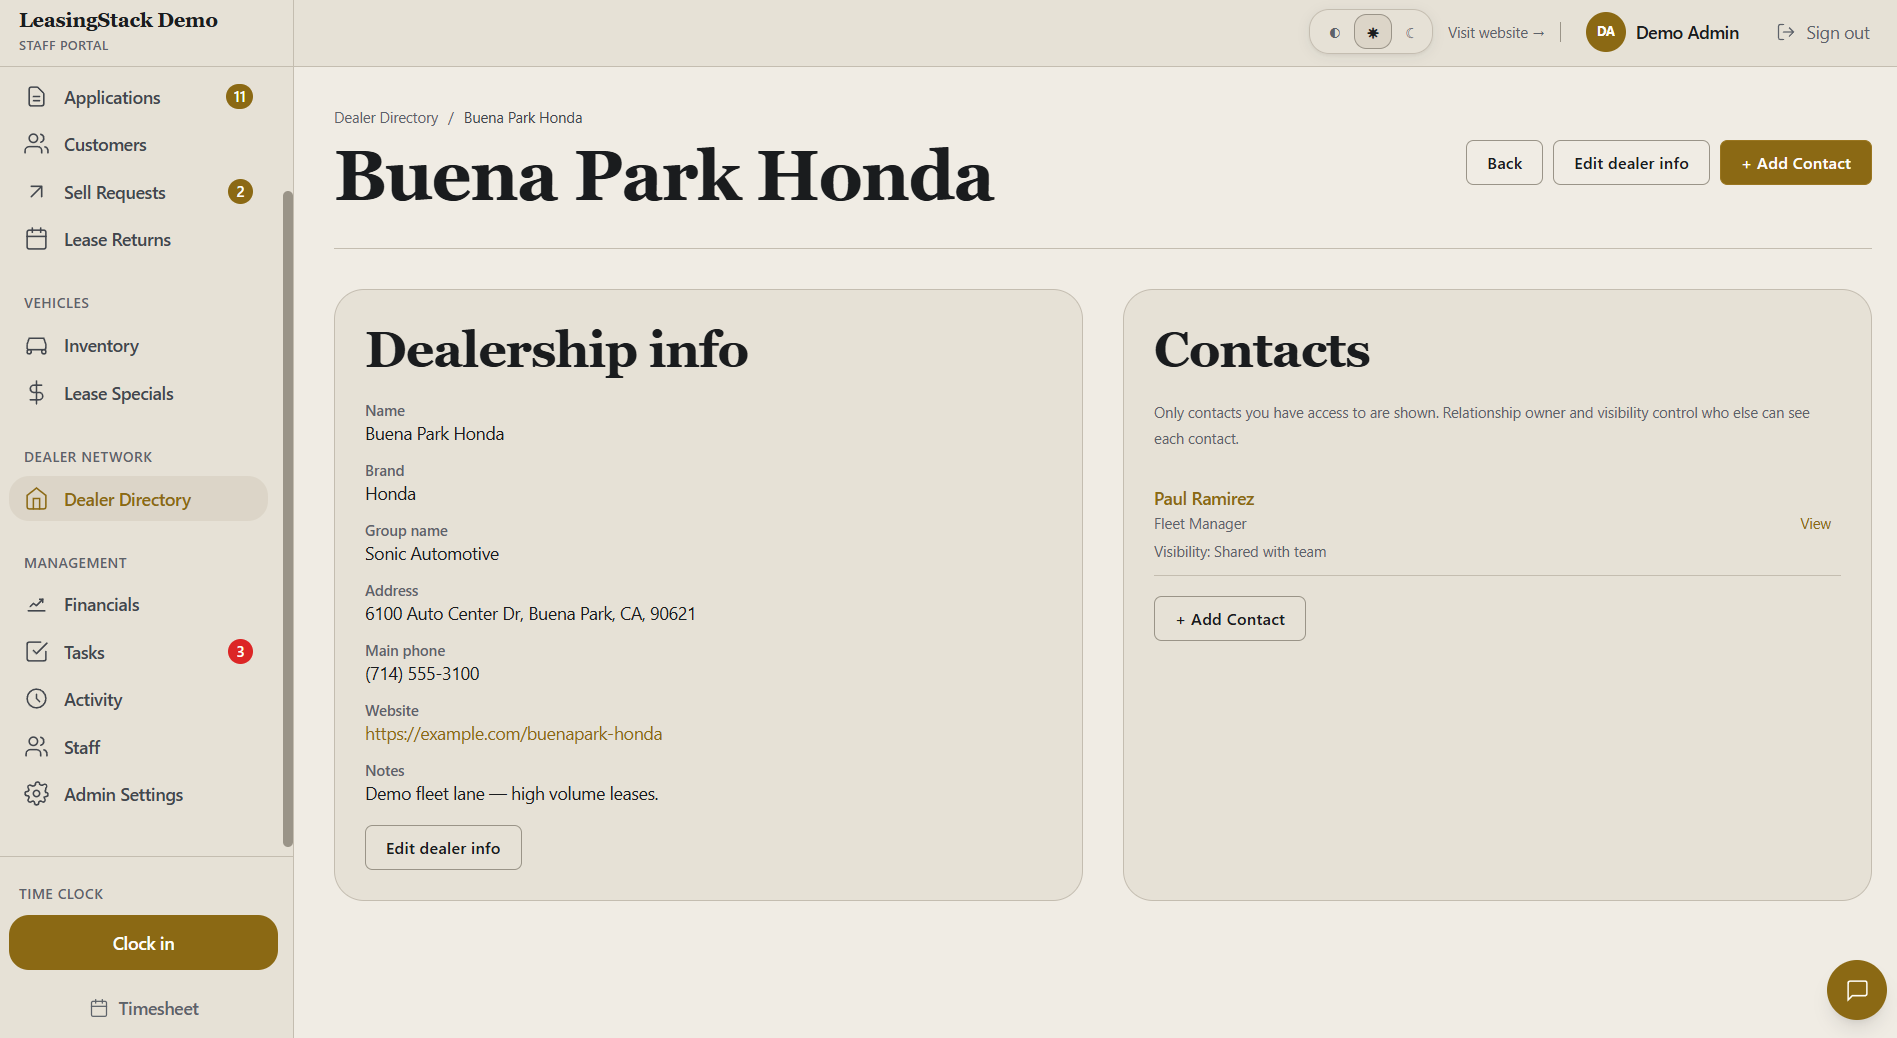Open Activity log
The height and width of the screenshot is (1038, 1897).
point(139,699)
